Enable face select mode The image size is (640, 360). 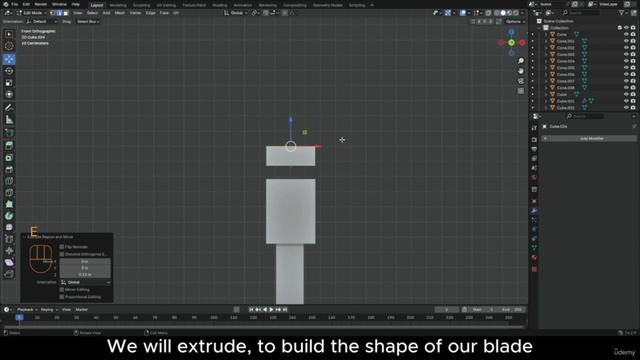coord(66,13)
